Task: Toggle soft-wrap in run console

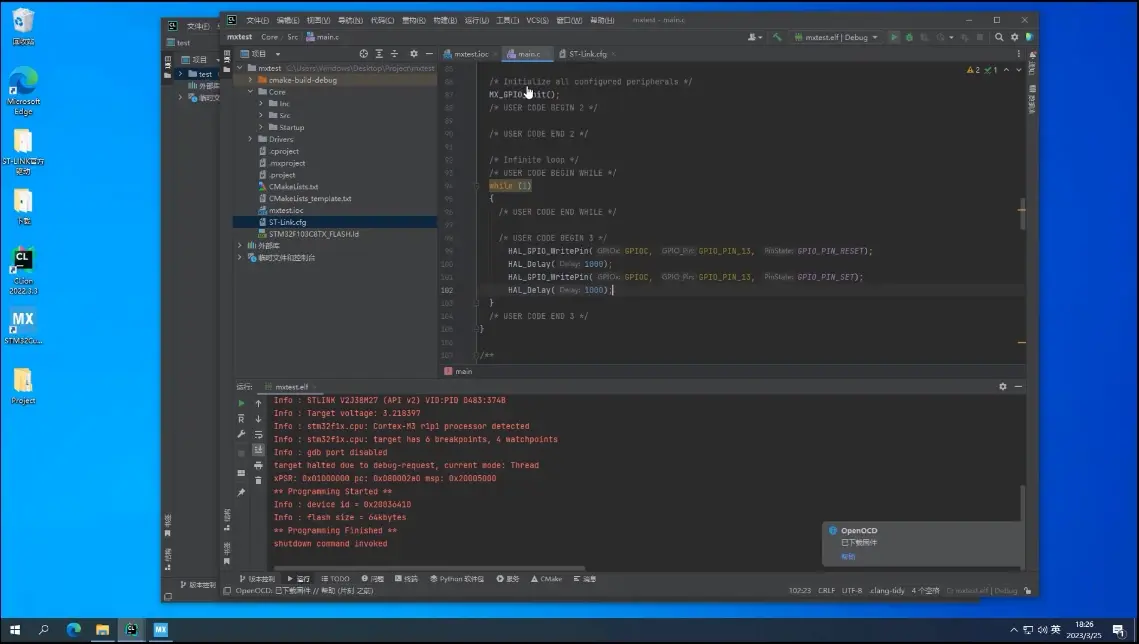Action: [258, 435]
